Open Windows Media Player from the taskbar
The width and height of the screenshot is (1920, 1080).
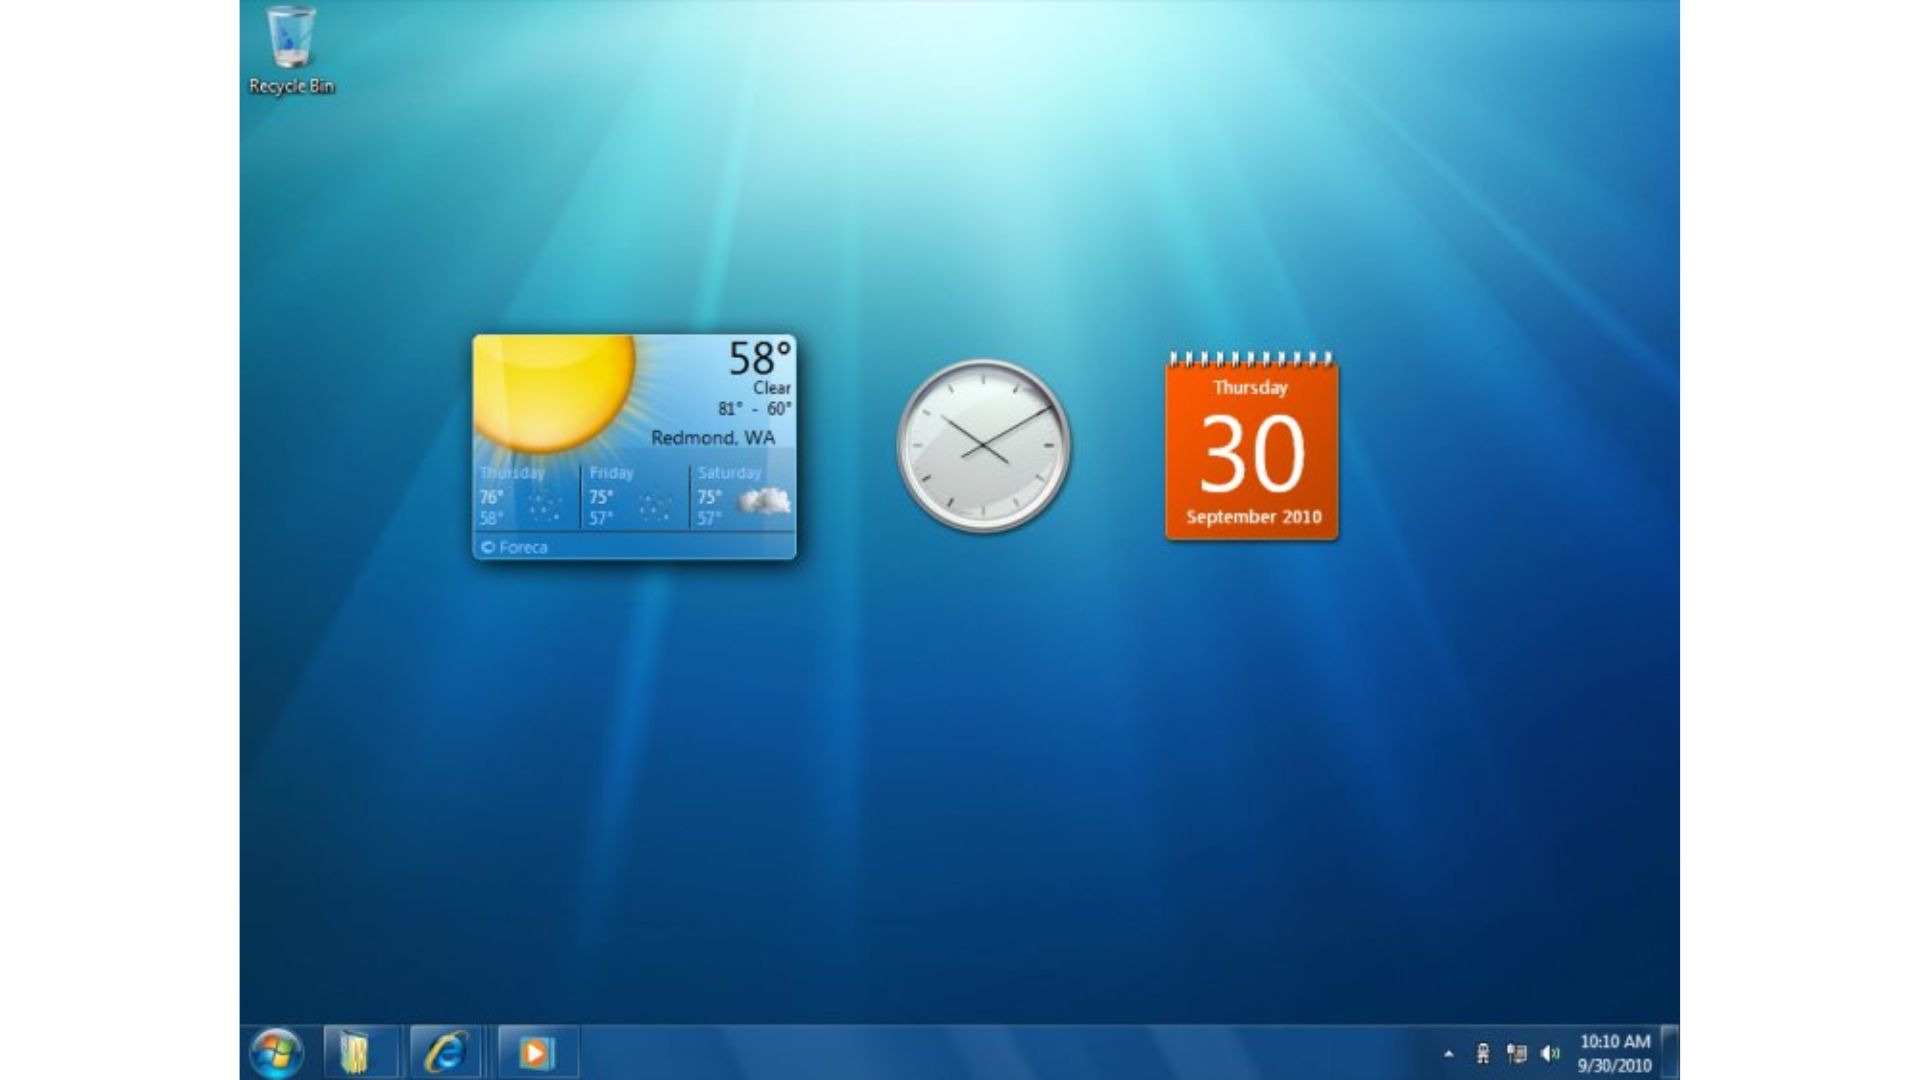click(x=536, y=1053)
